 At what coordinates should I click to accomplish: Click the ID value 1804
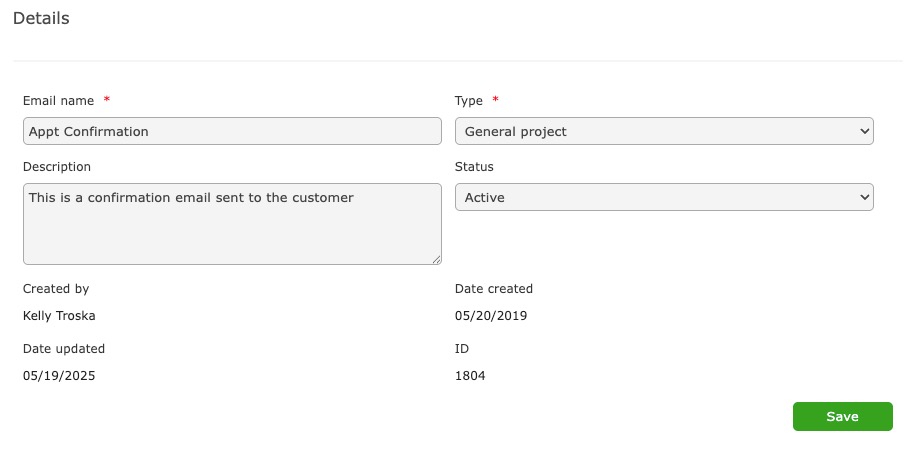470,376
